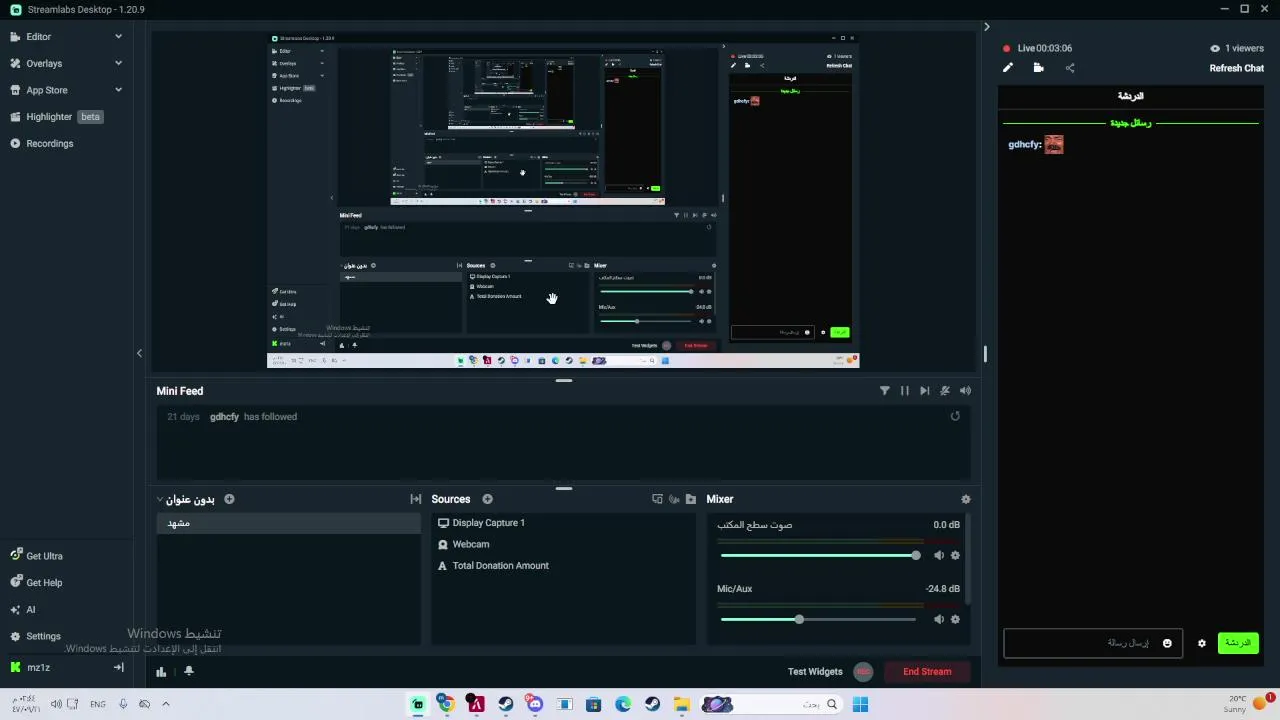
Task: Mute the desktop audio (0.0 dB) channel
Action: 939,555
